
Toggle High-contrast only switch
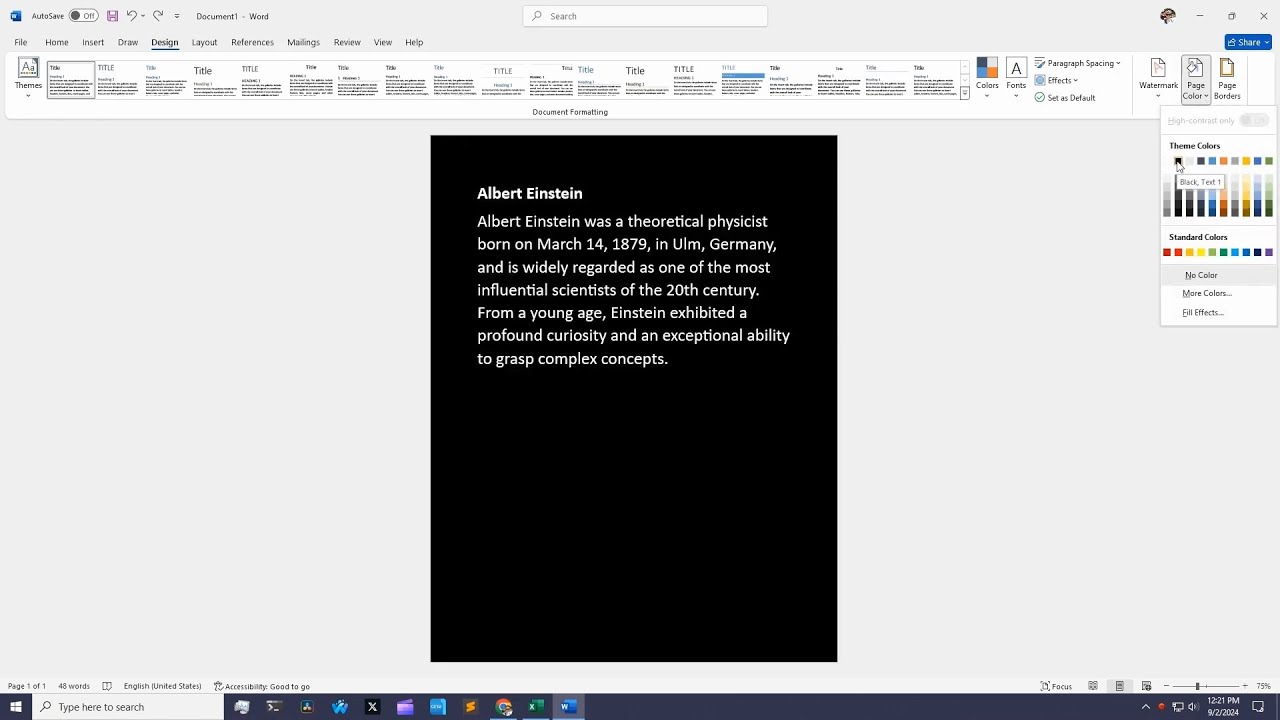tap(1253, 121)
